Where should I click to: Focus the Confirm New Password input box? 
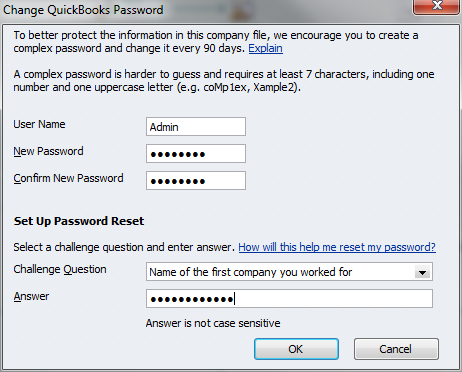point(196,180)
